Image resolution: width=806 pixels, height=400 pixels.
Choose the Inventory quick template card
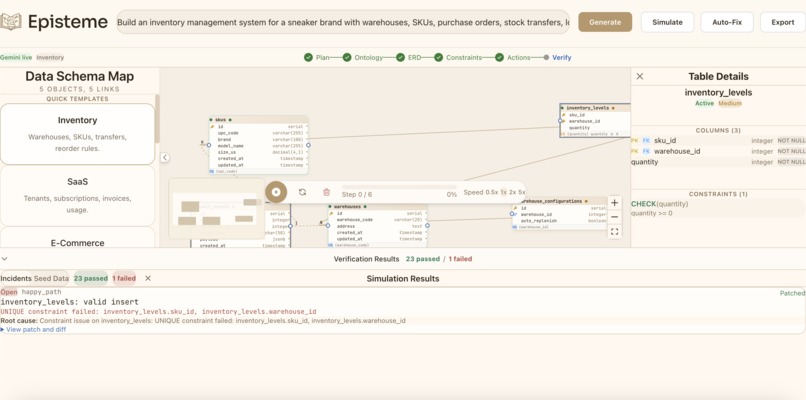[x=77, y=134]
